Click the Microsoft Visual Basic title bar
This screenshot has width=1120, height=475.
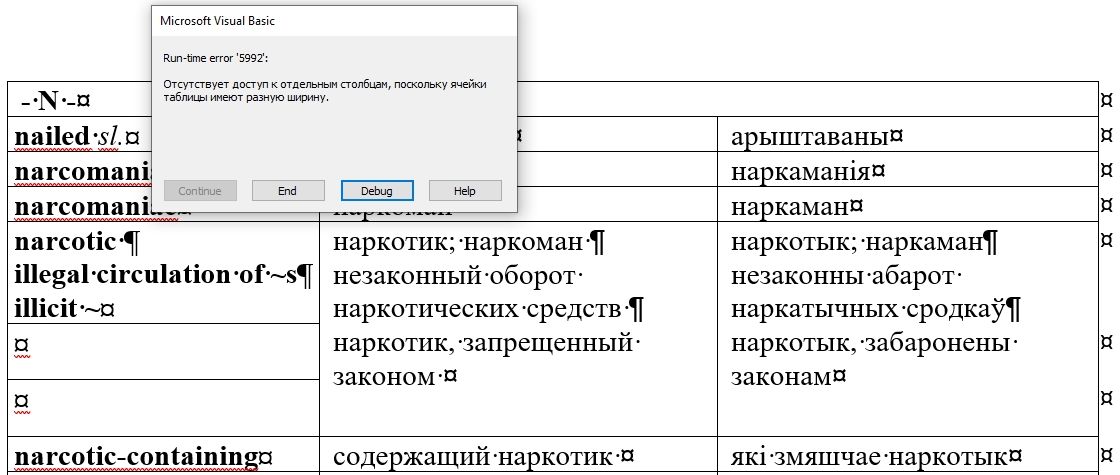click(x=334, y=21)
